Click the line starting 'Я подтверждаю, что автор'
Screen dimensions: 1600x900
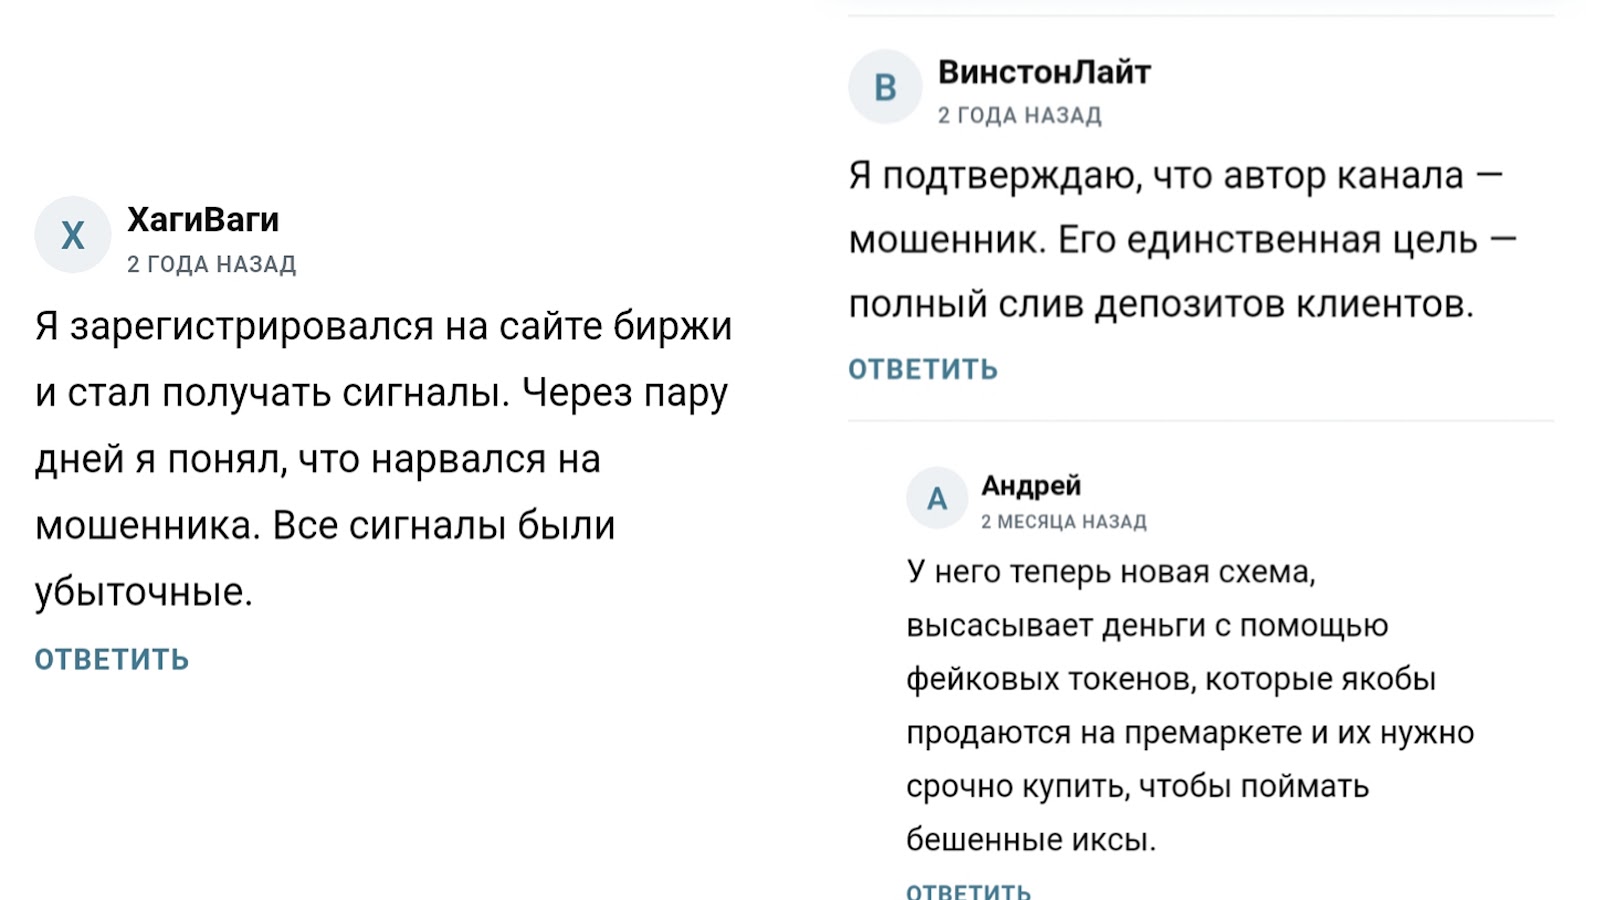(x=1175, y=175)
